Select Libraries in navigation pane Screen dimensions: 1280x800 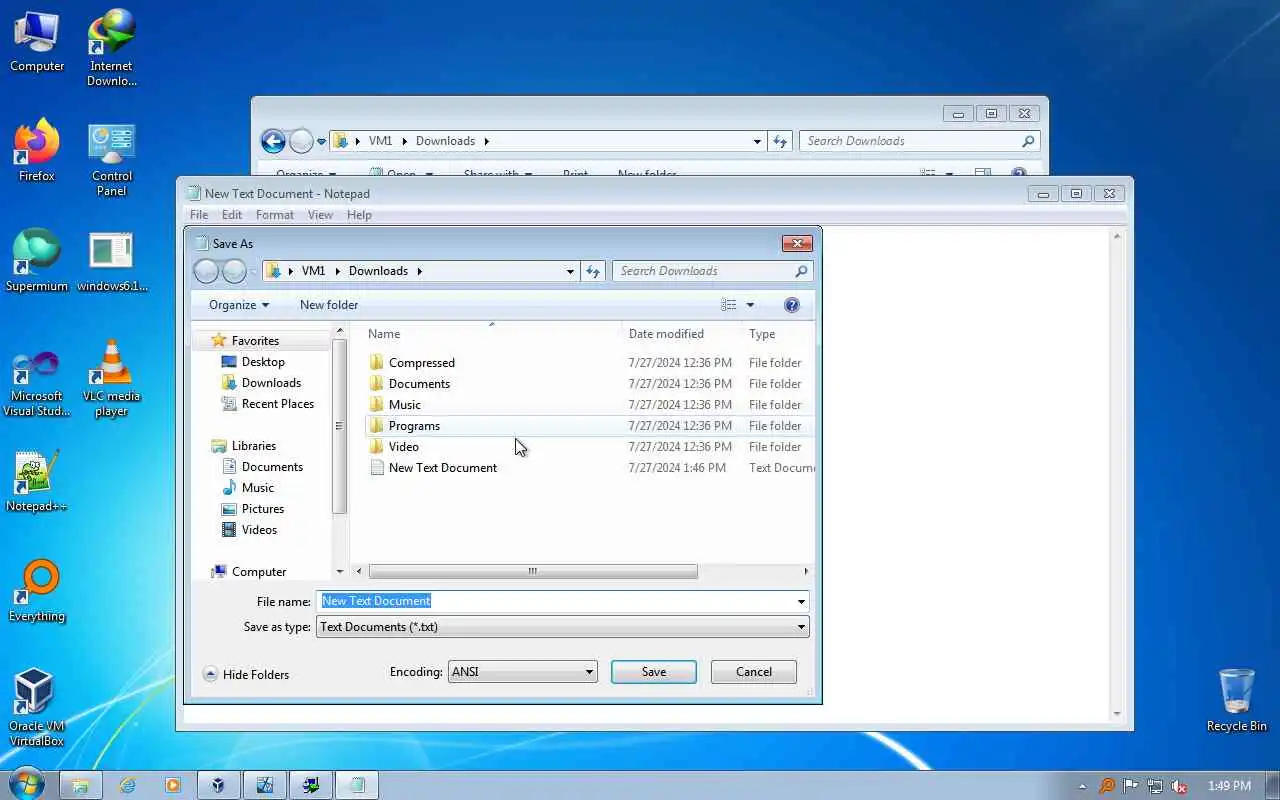(253, 446)
